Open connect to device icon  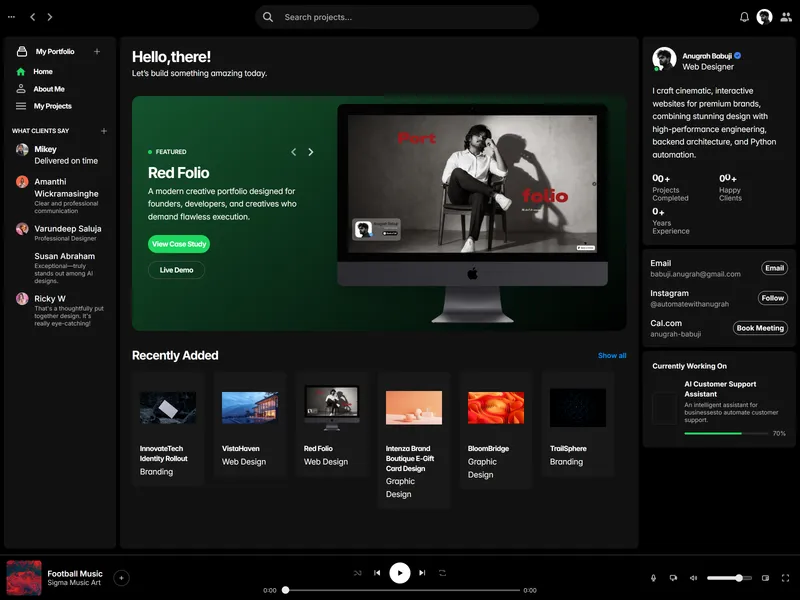[673, 578]
